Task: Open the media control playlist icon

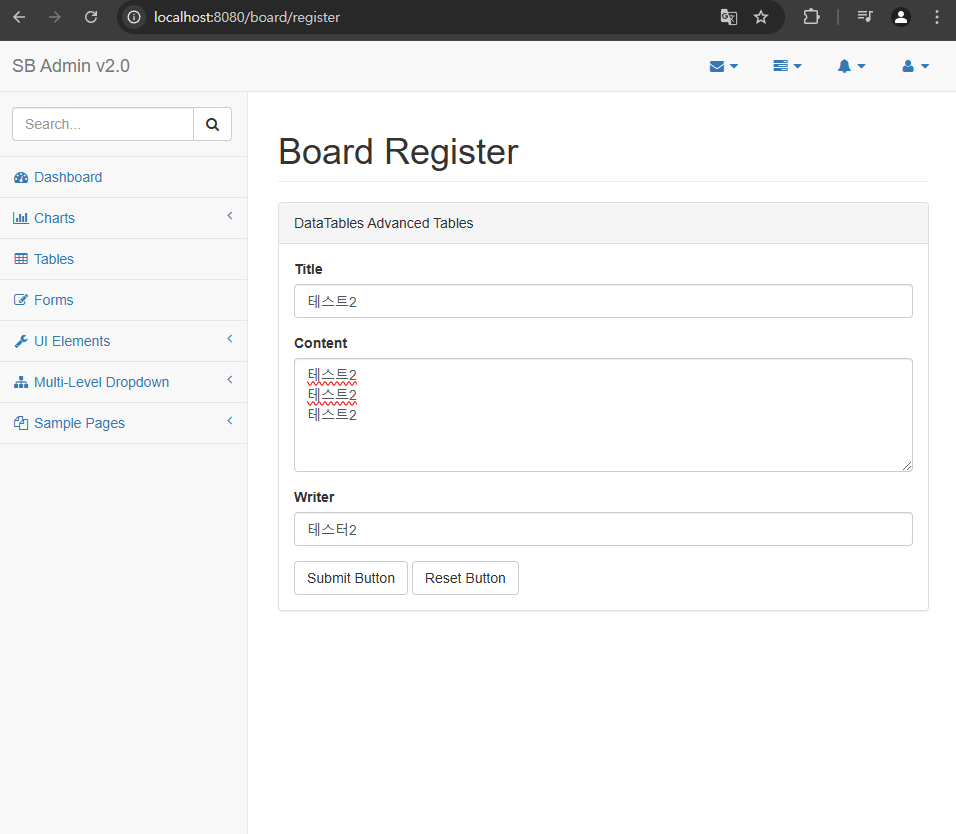Action: (865, 17)
